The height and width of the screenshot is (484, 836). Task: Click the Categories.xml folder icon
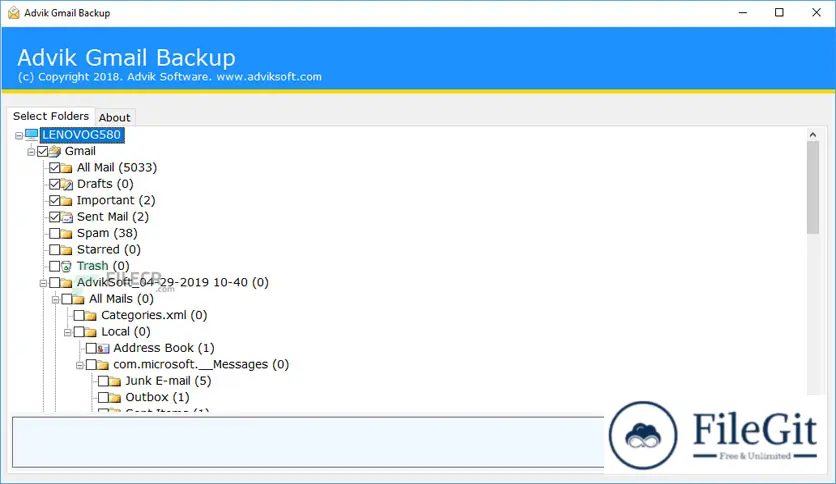click(x=91, y=316)
